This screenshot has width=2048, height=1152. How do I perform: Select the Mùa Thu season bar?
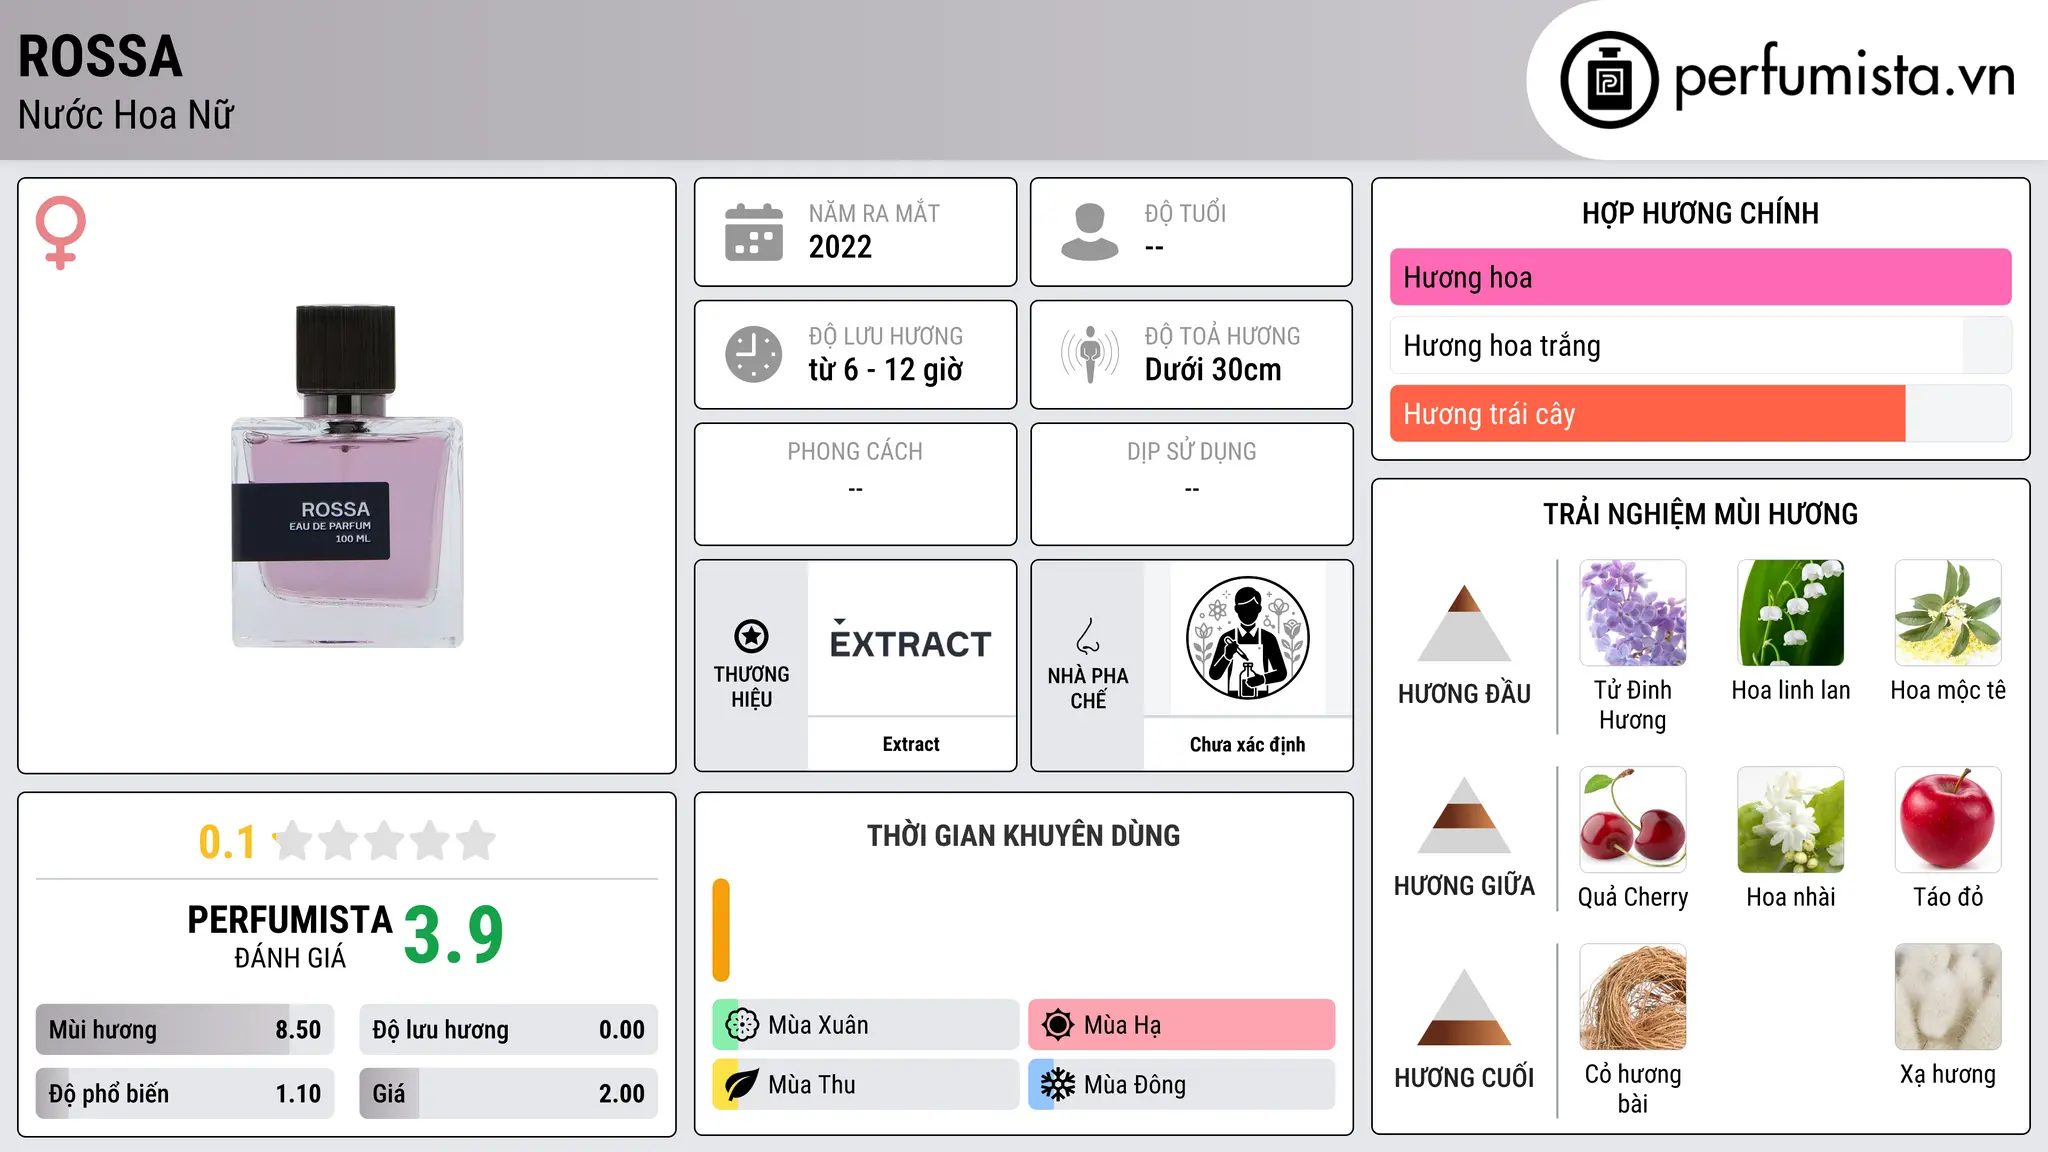tap(866, 1085)
